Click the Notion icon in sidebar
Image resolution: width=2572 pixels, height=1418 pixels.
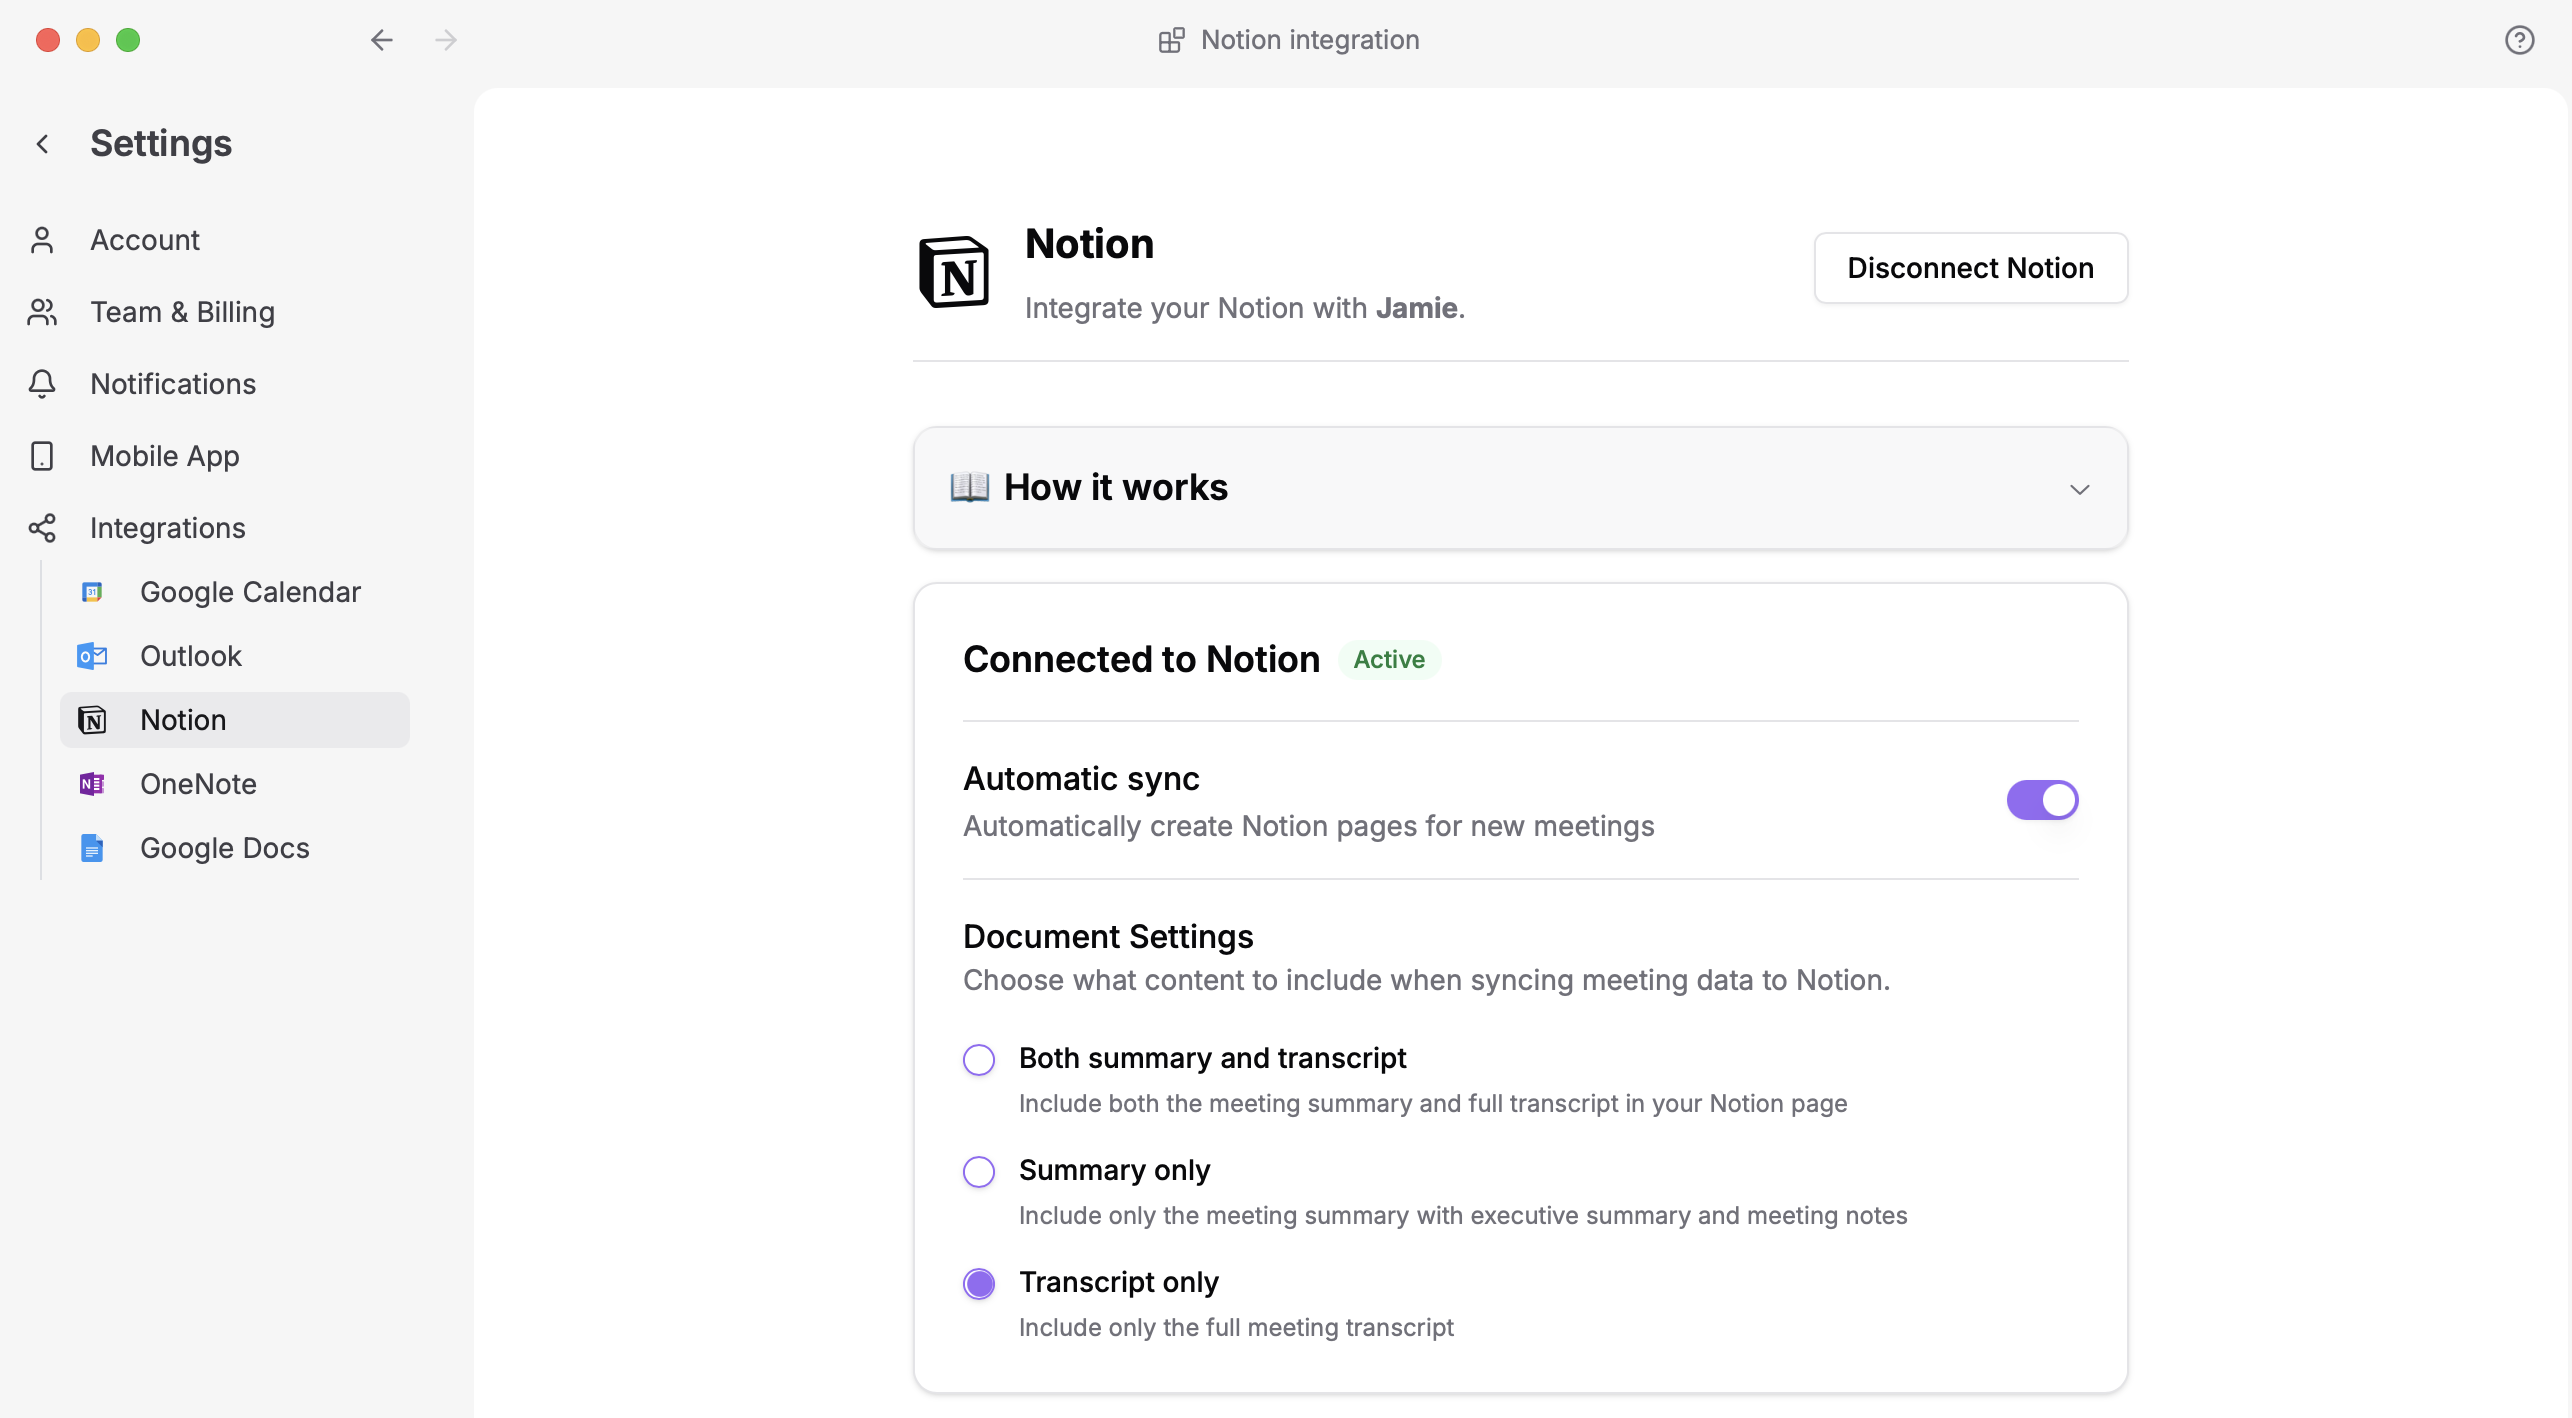[x=92, y=720]
